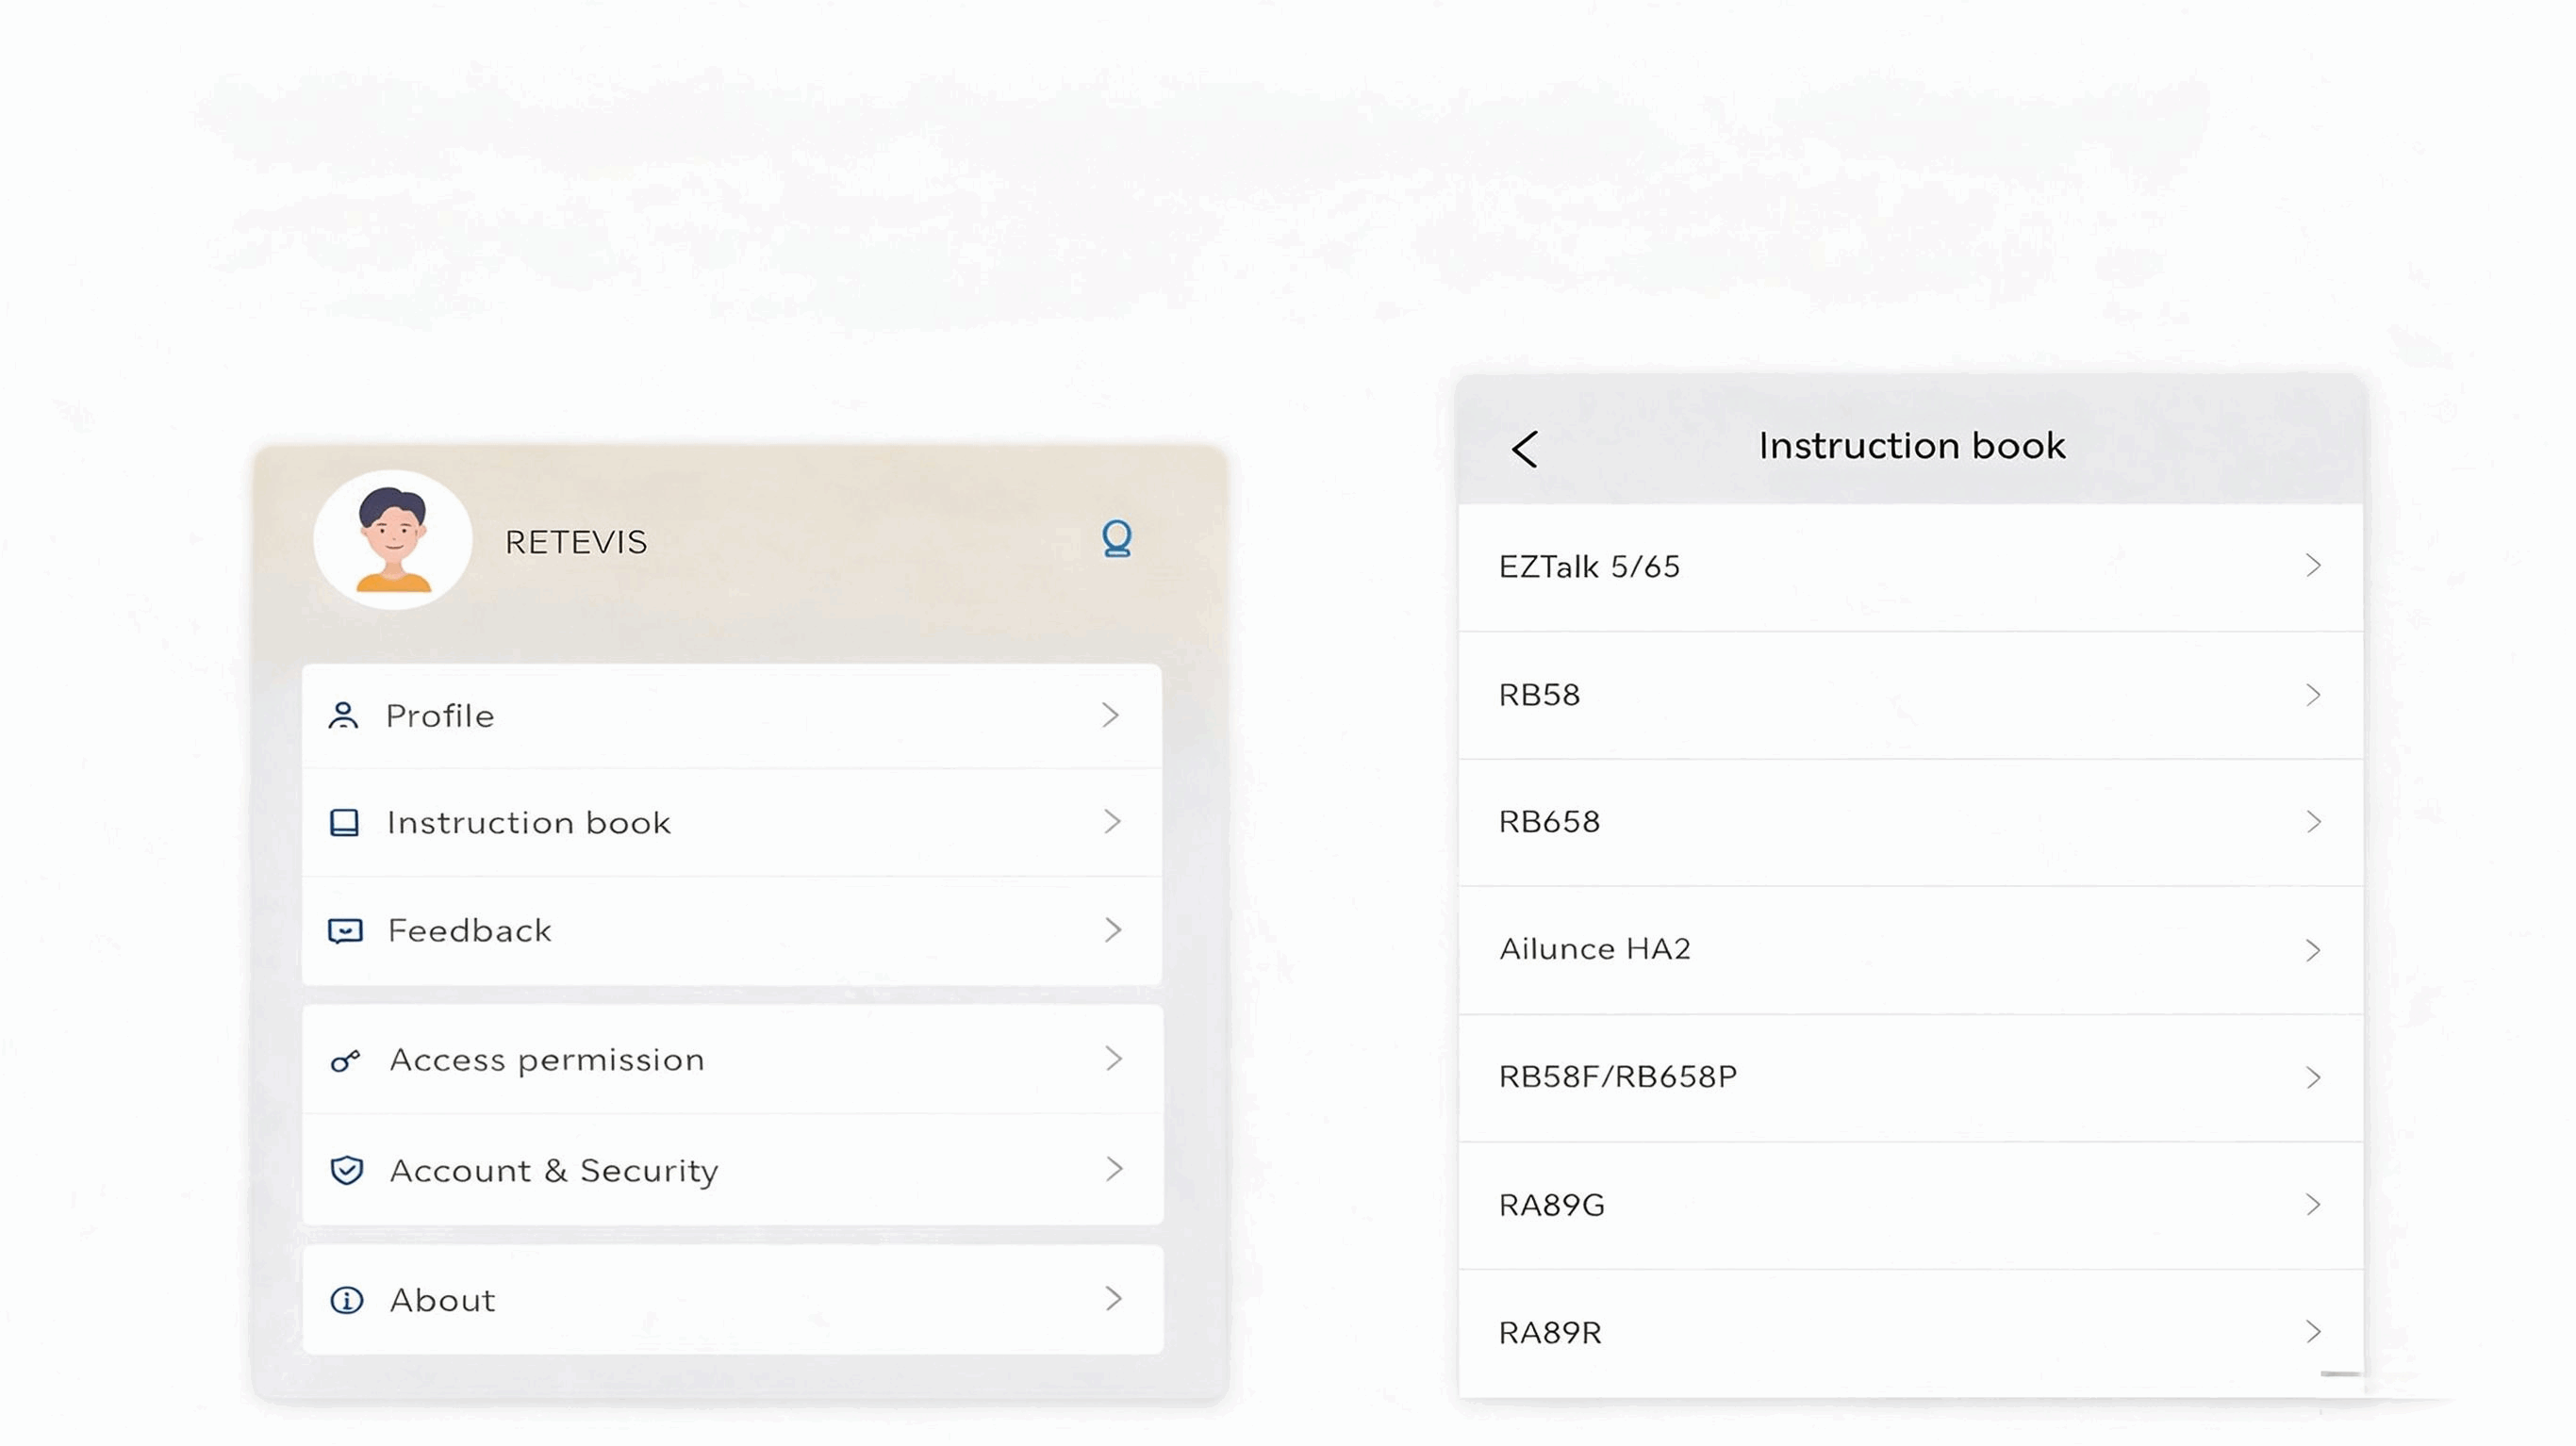Image resolution: width=2576 pixels, height=1446 pixels.
Task: Click the RA89R row arrow
Action: click(2313, 1332)
